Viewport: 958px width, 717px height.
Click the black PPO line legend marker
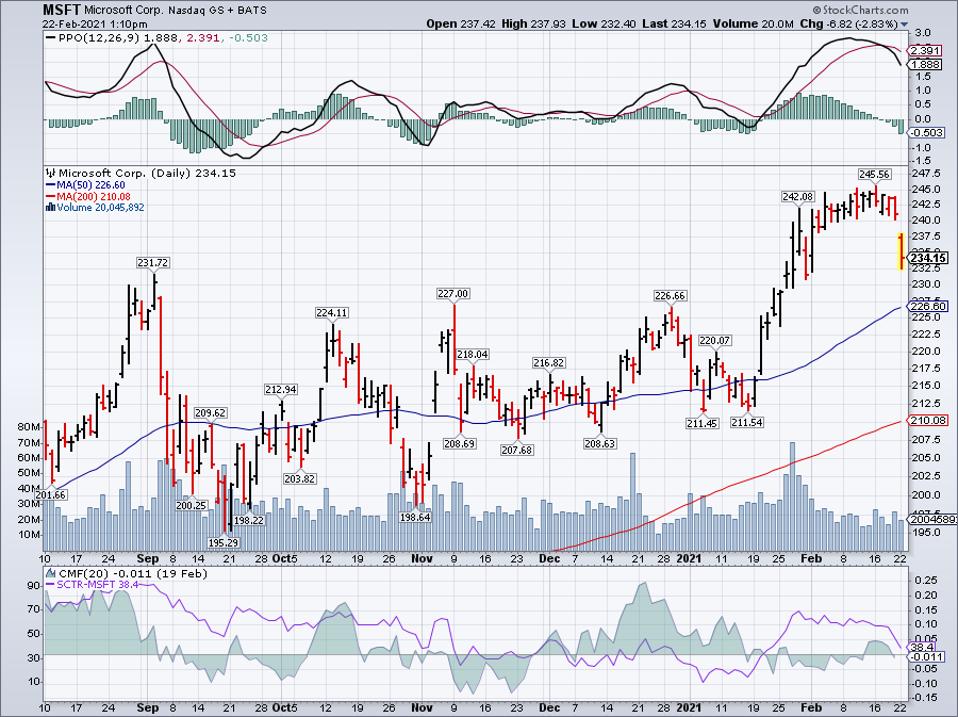point(51,38)
